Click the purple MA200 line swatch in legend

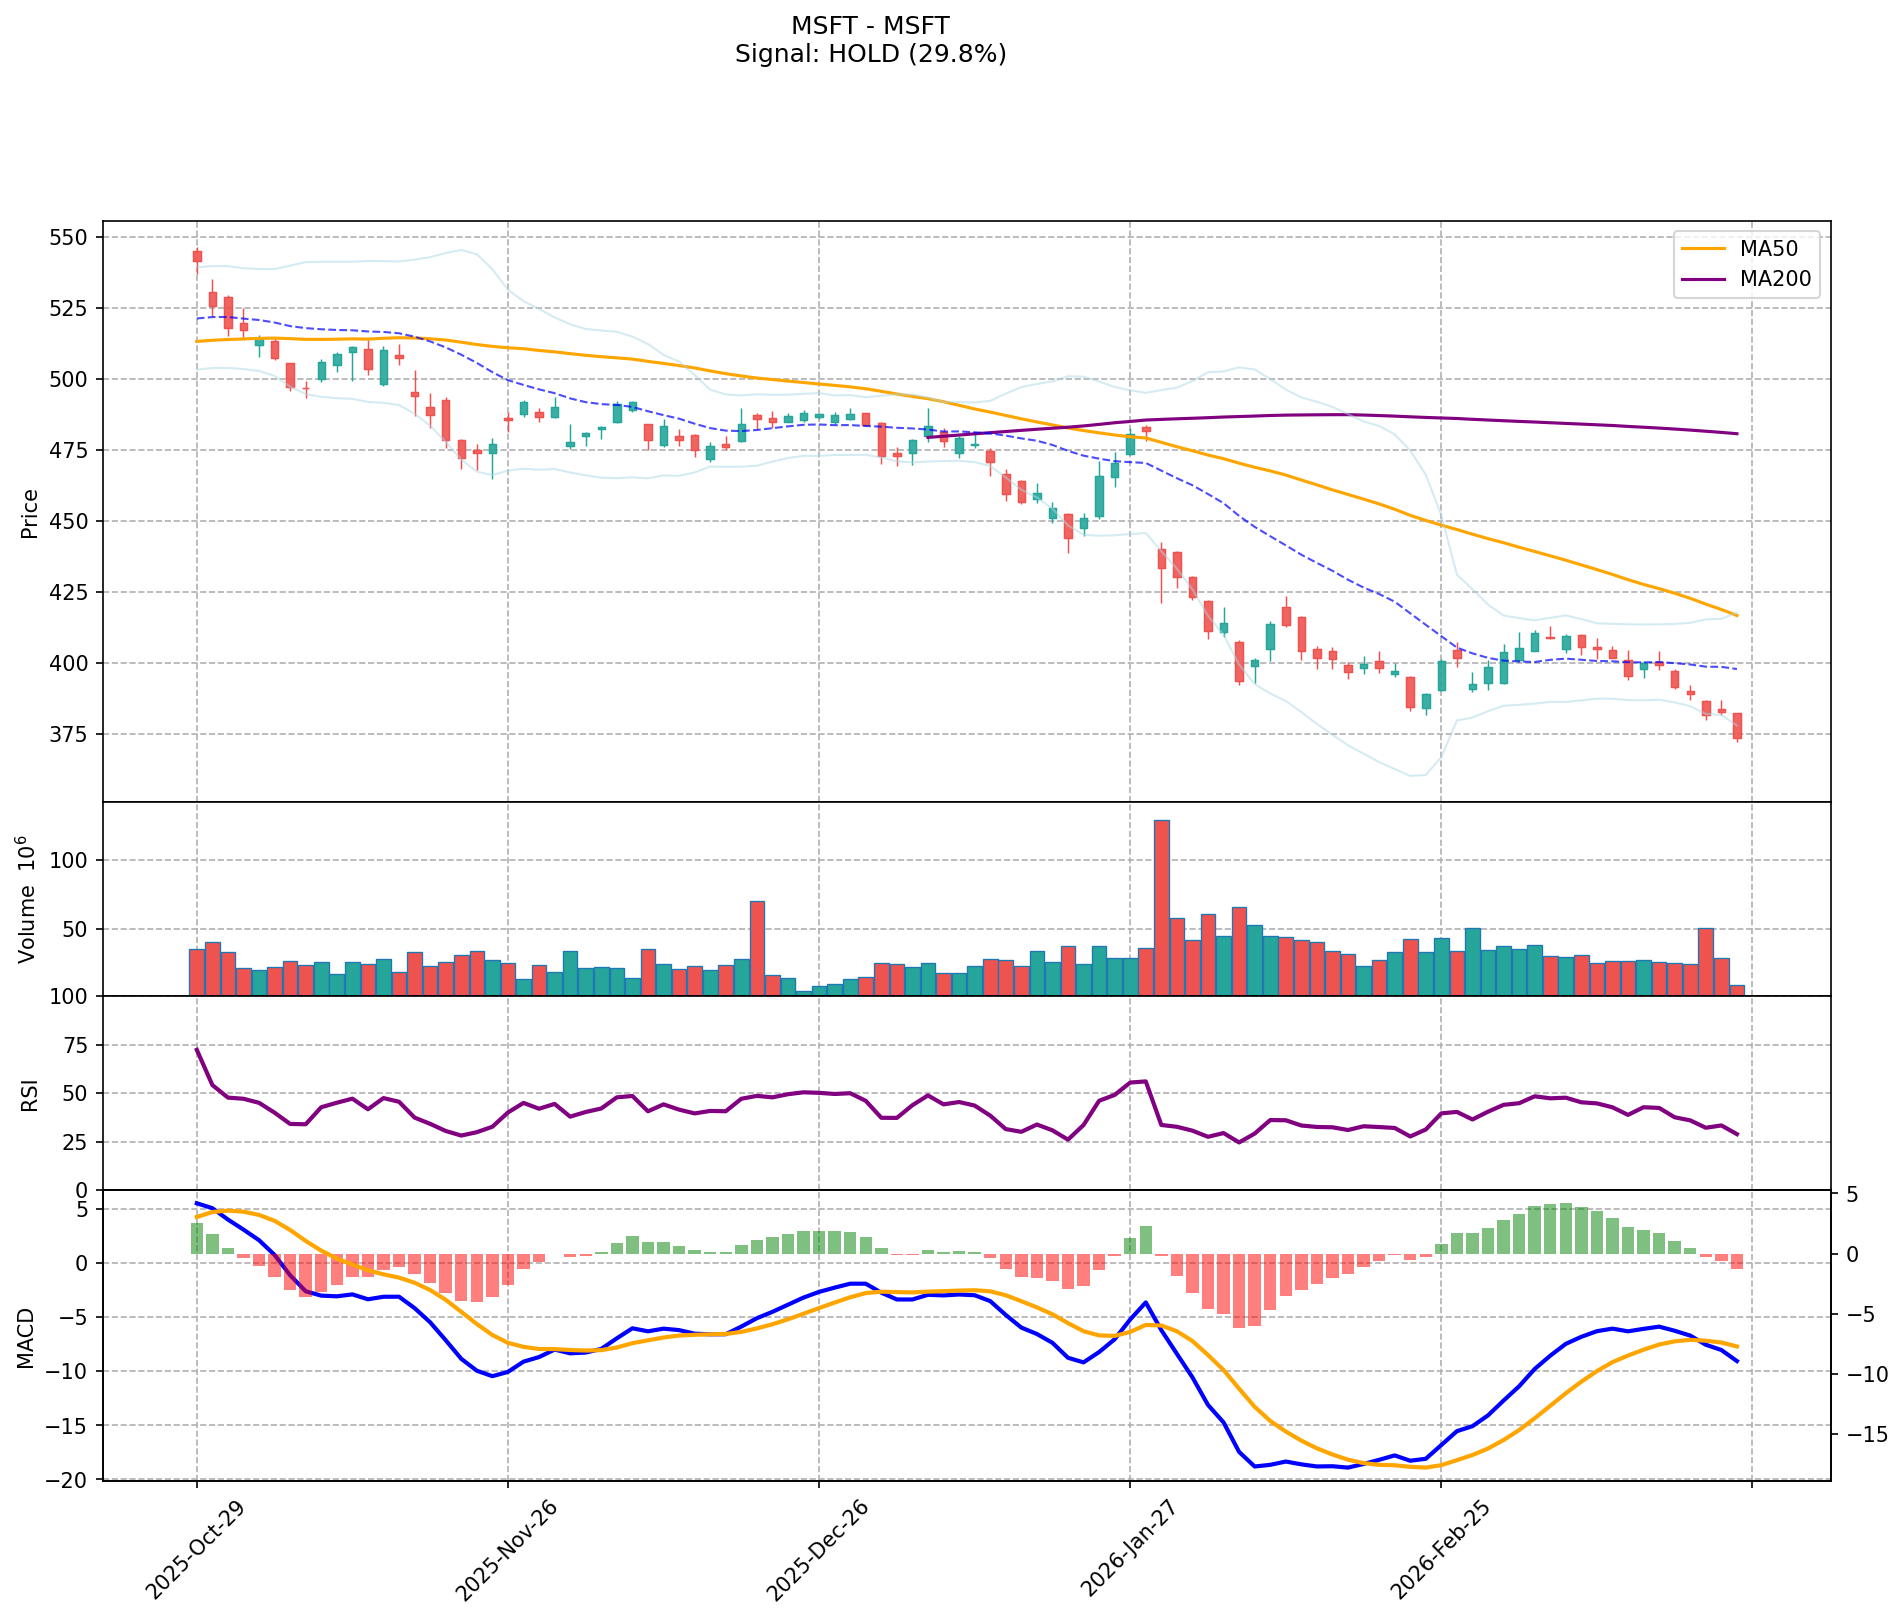(x=1703, y=279)
